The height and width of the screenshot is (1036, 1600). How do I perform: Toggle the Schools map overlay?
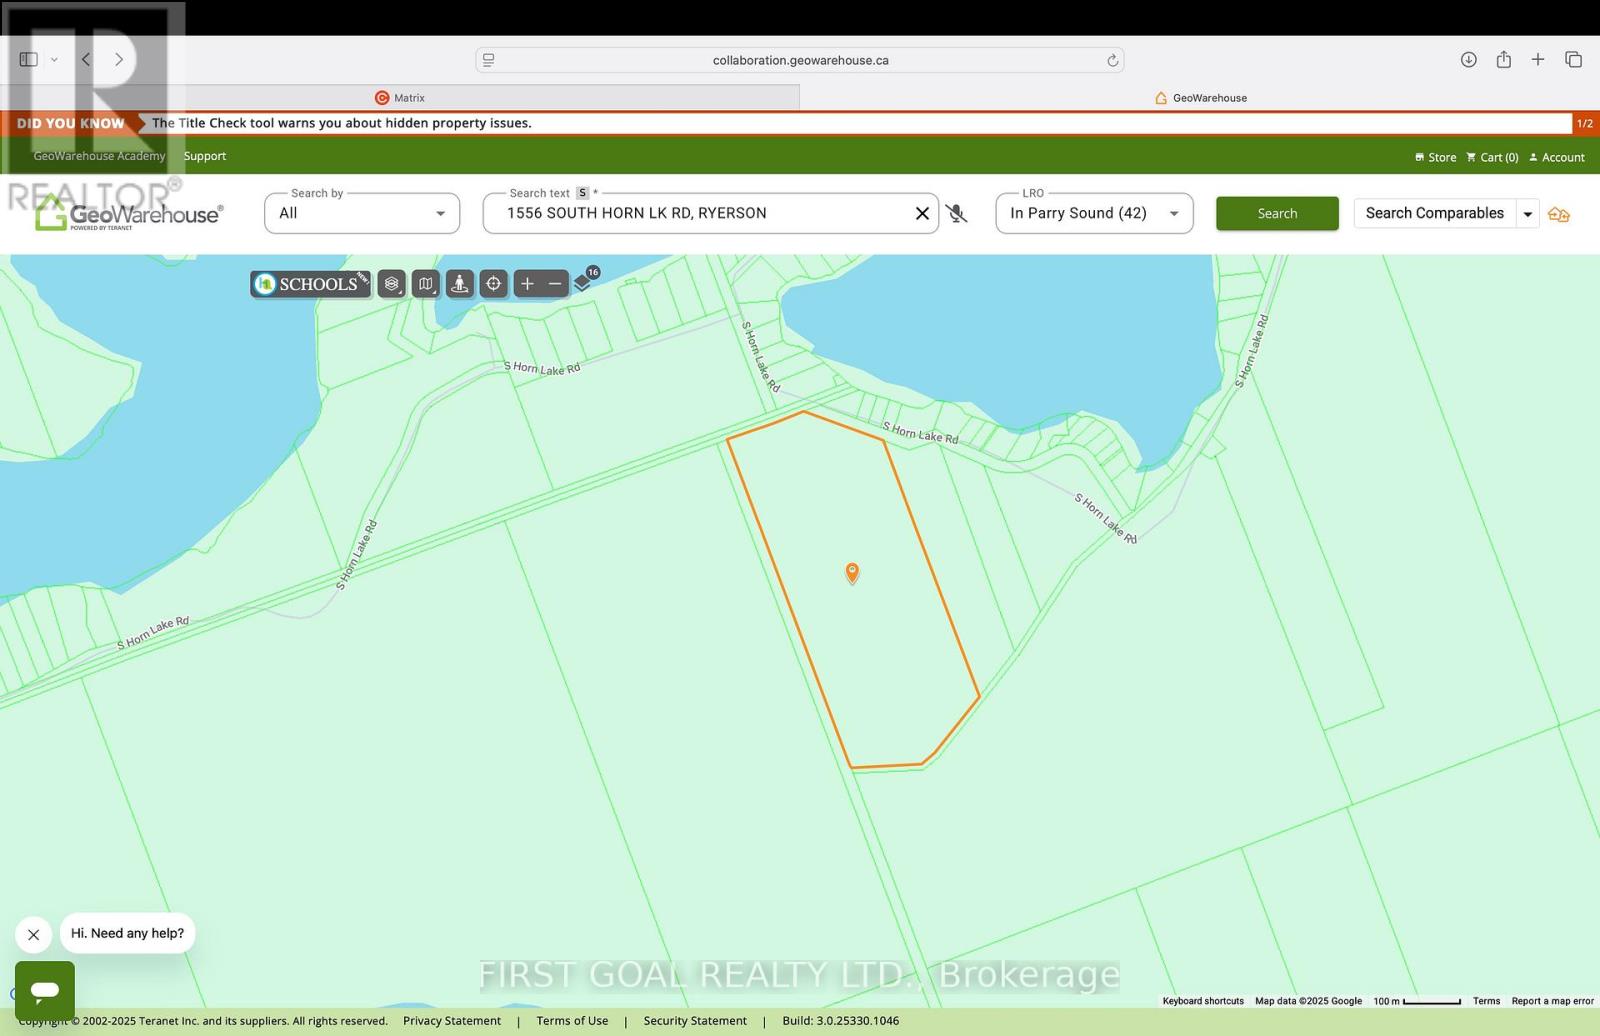pyautogui.click(x=310, y=284)
